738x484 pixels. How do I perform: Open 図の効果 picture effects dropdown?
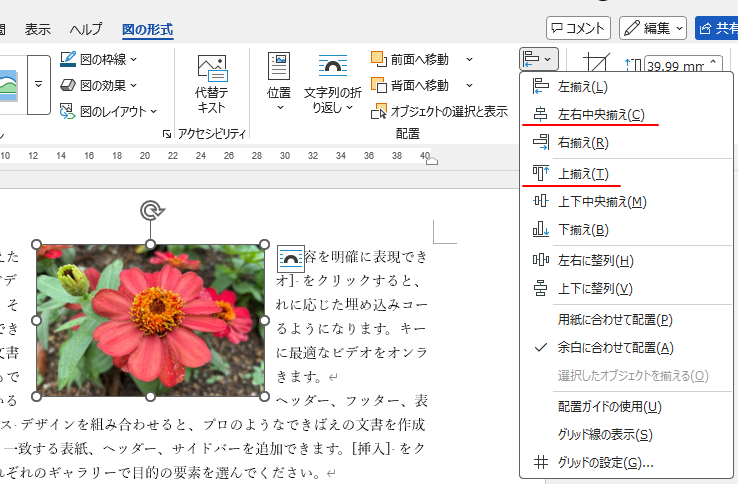pyautogui.click(x=99, y=85)
